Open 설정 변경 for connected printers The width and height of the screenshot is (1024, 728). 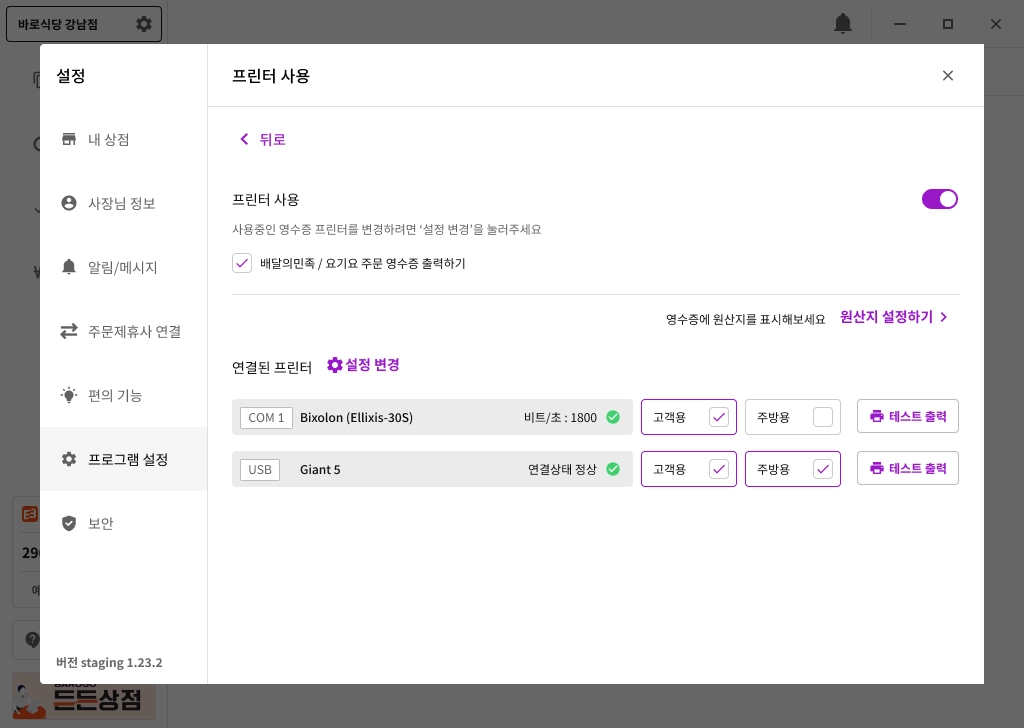[364, 366]
